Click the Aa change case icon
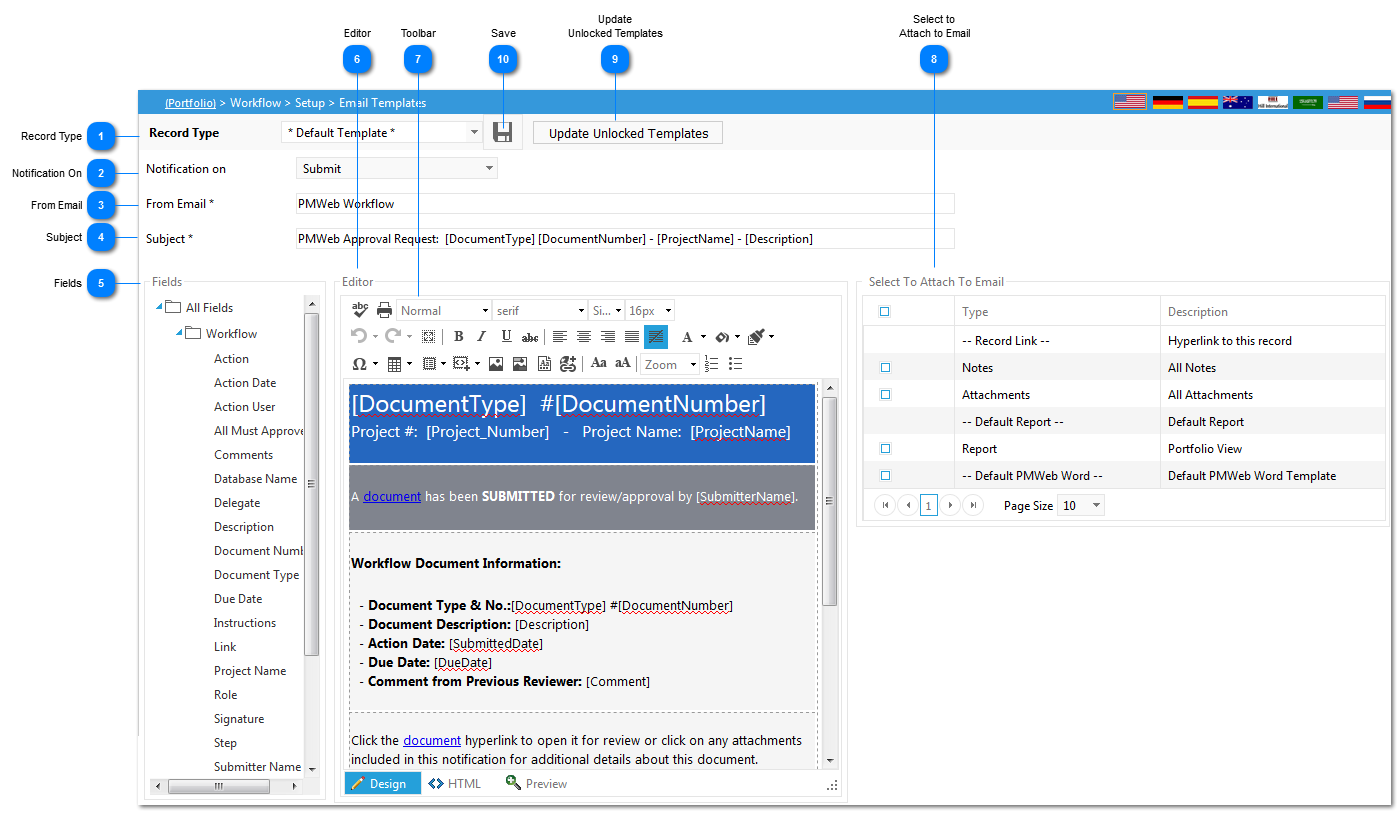Image resolution: width=1400 pixels, height=814 pixels. pos(599,364)
